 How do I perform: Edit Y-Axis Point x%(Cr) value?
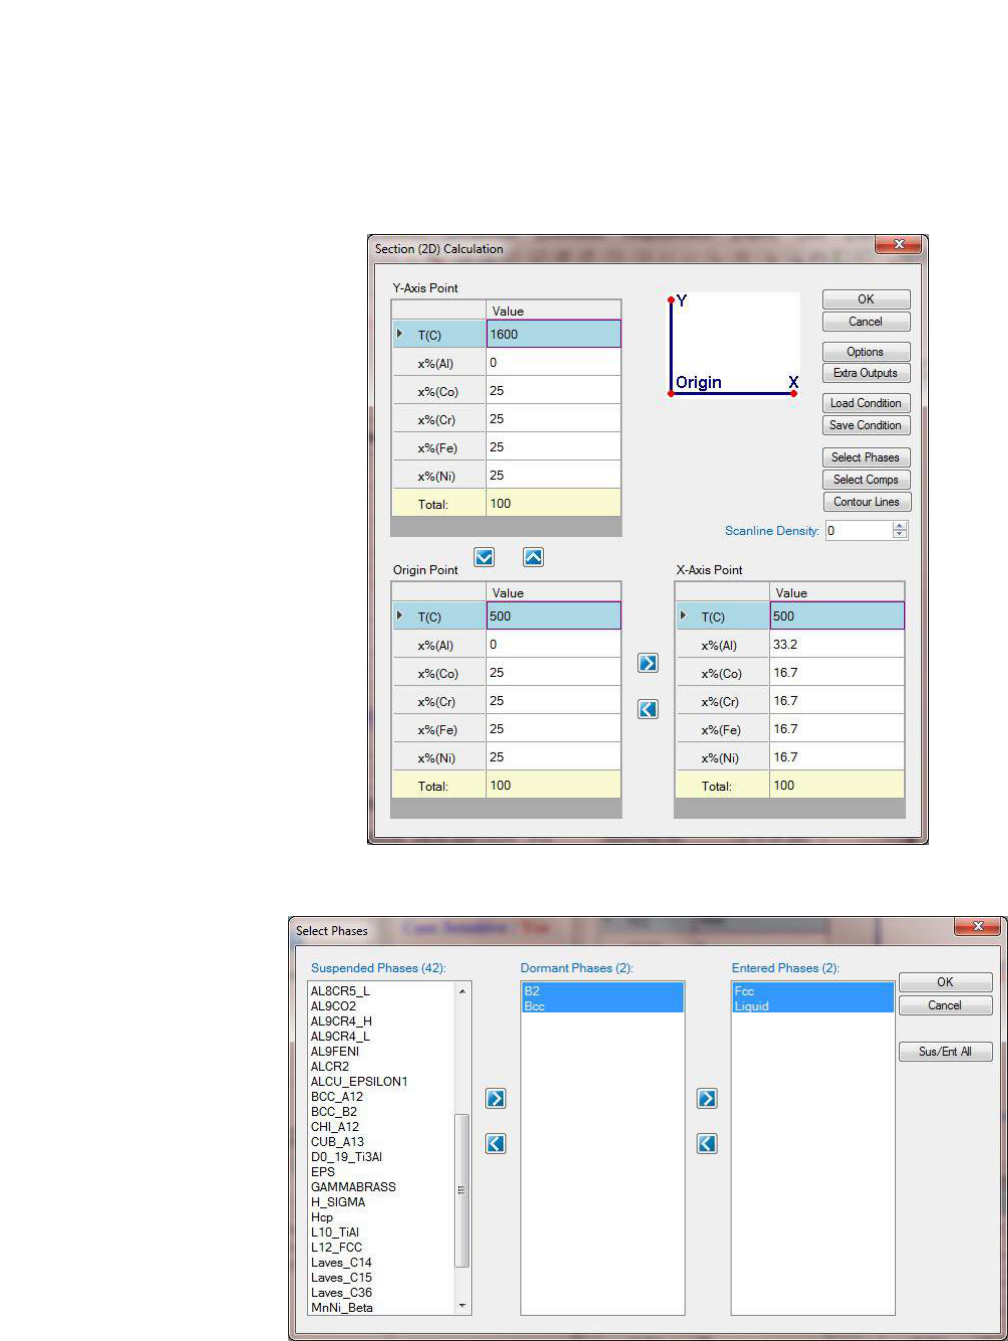tap(553, 418)
